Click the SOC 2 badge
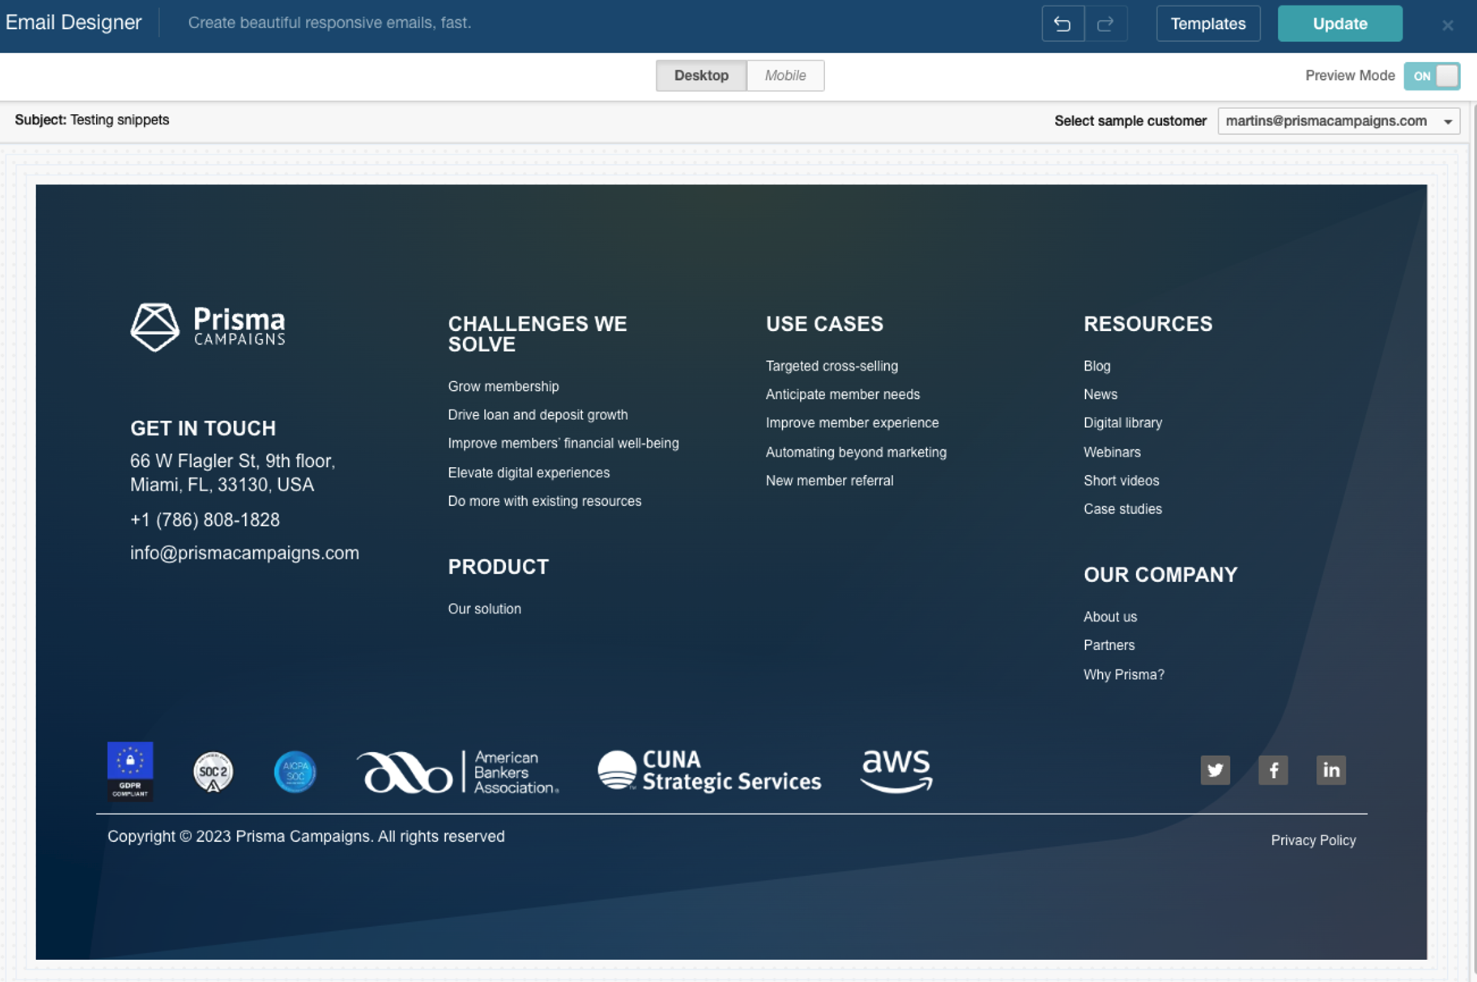This screenshot has height=982, width=1477. (213, 772)
